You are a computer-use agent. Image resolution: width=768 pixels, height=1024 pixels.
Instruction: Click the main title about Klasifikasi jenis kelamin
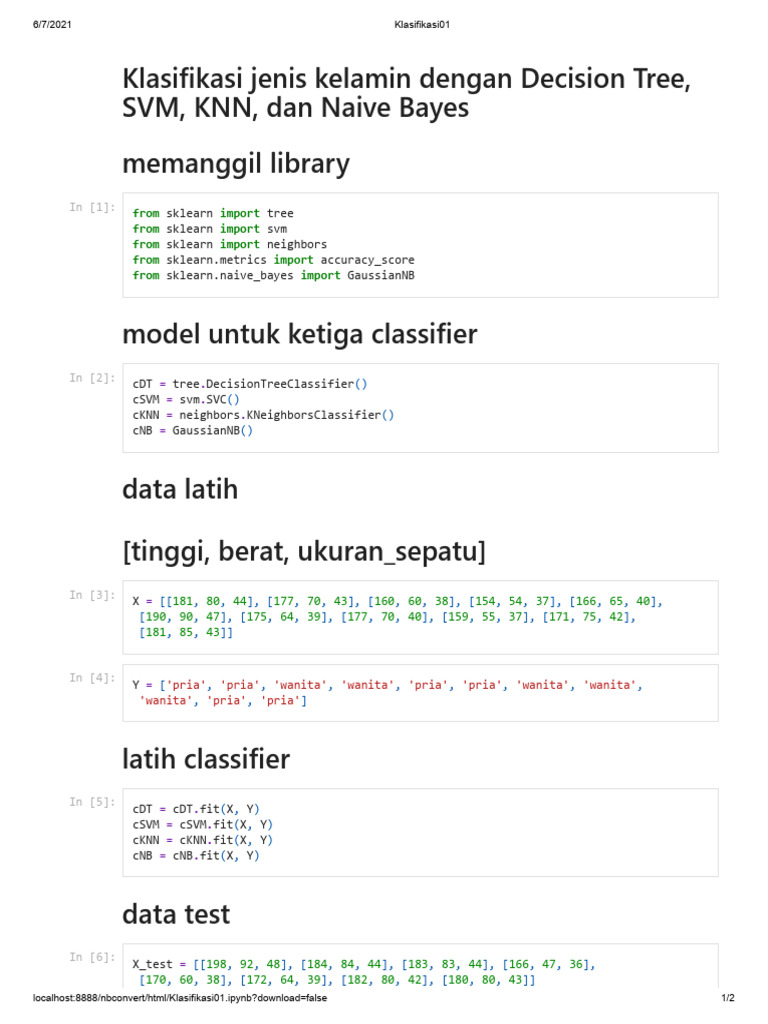pyautogui.click(x=406, y=92)
